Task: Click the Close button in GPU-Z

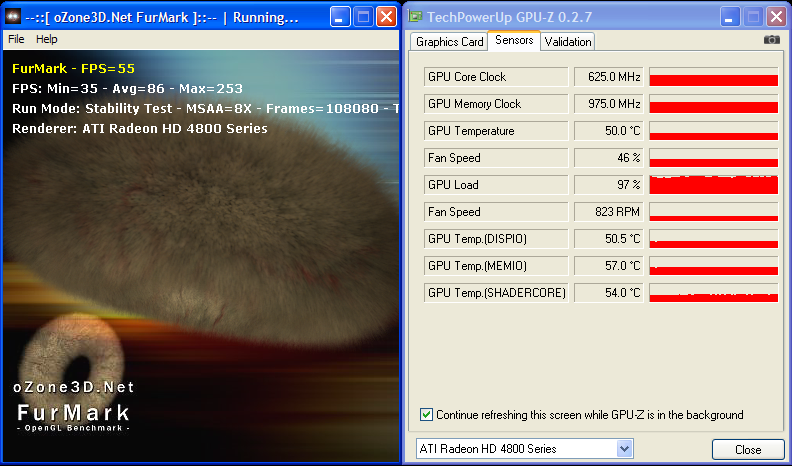Action: 748,449
